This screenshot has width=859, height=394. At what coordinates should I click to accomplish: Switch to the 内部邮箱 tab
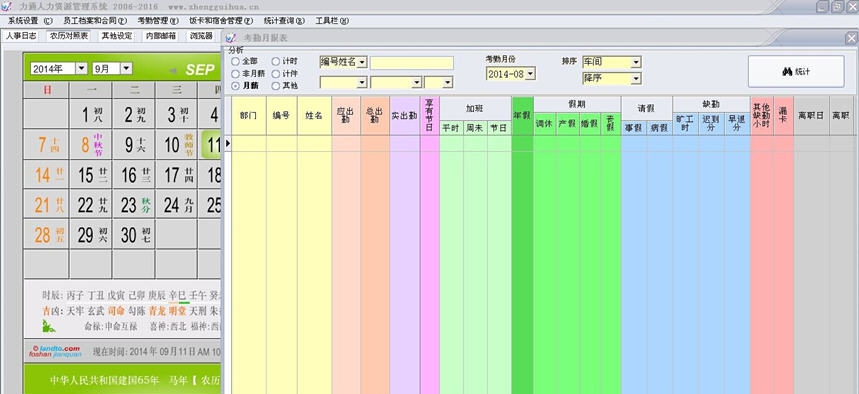click(161, 36)
